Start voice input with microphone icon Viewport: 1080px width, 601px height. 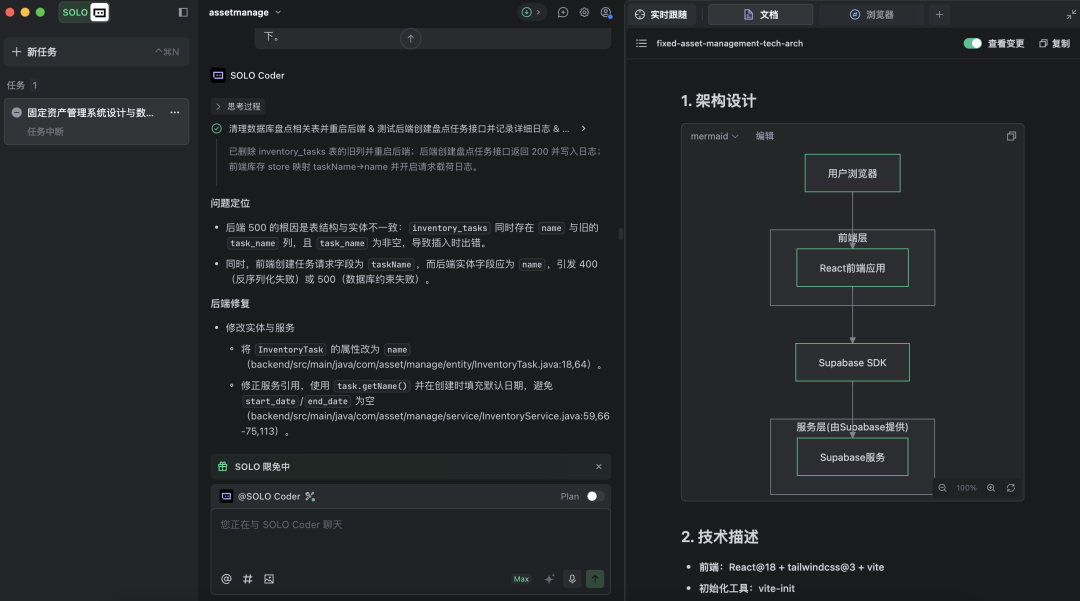(x=572, y=579)
